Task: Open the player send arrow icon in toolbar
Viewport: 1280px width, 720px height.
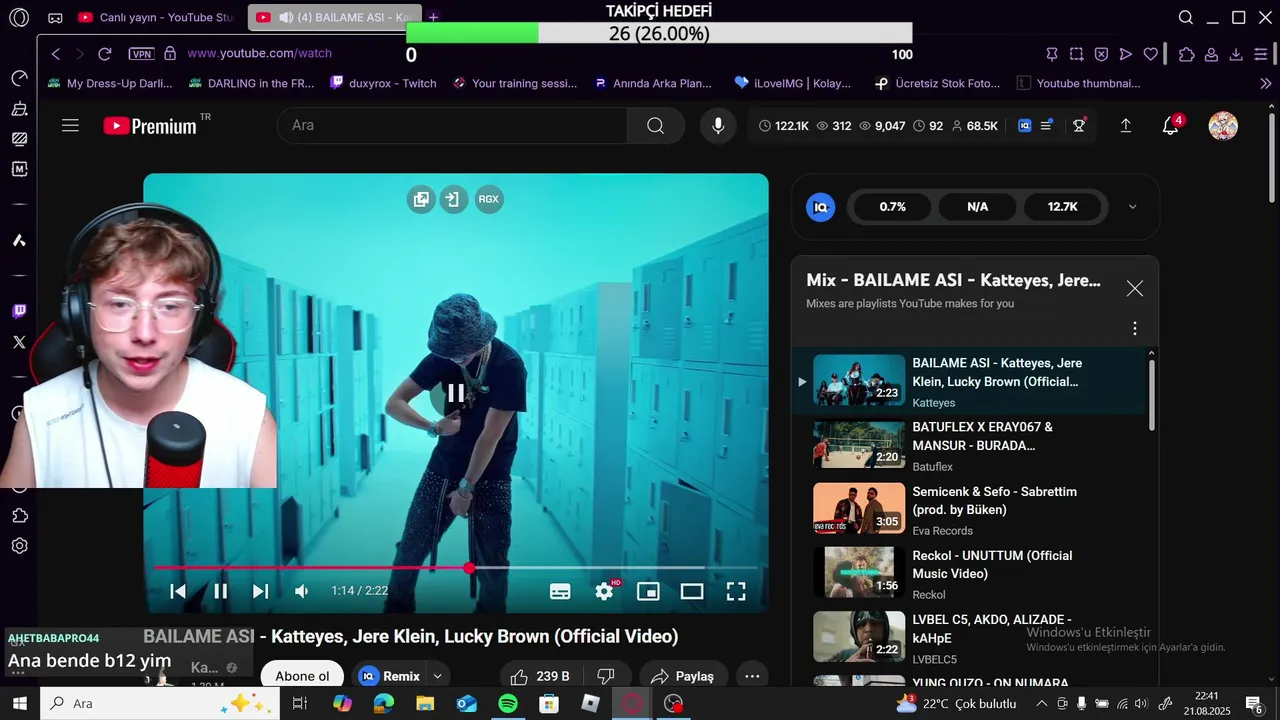Action: pyautogui.click(x=1126, y=54)
